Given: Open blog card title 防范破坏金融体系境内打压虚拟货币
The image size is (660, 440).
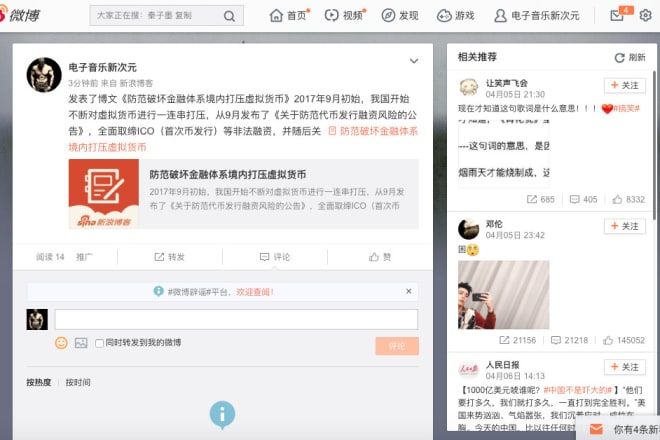Looking at the screenshot, I should point(228,174).
